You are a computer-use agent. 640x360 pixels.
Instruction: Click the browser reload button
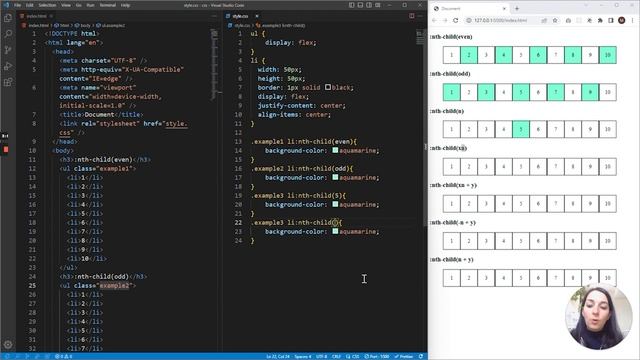pos(456,20)
